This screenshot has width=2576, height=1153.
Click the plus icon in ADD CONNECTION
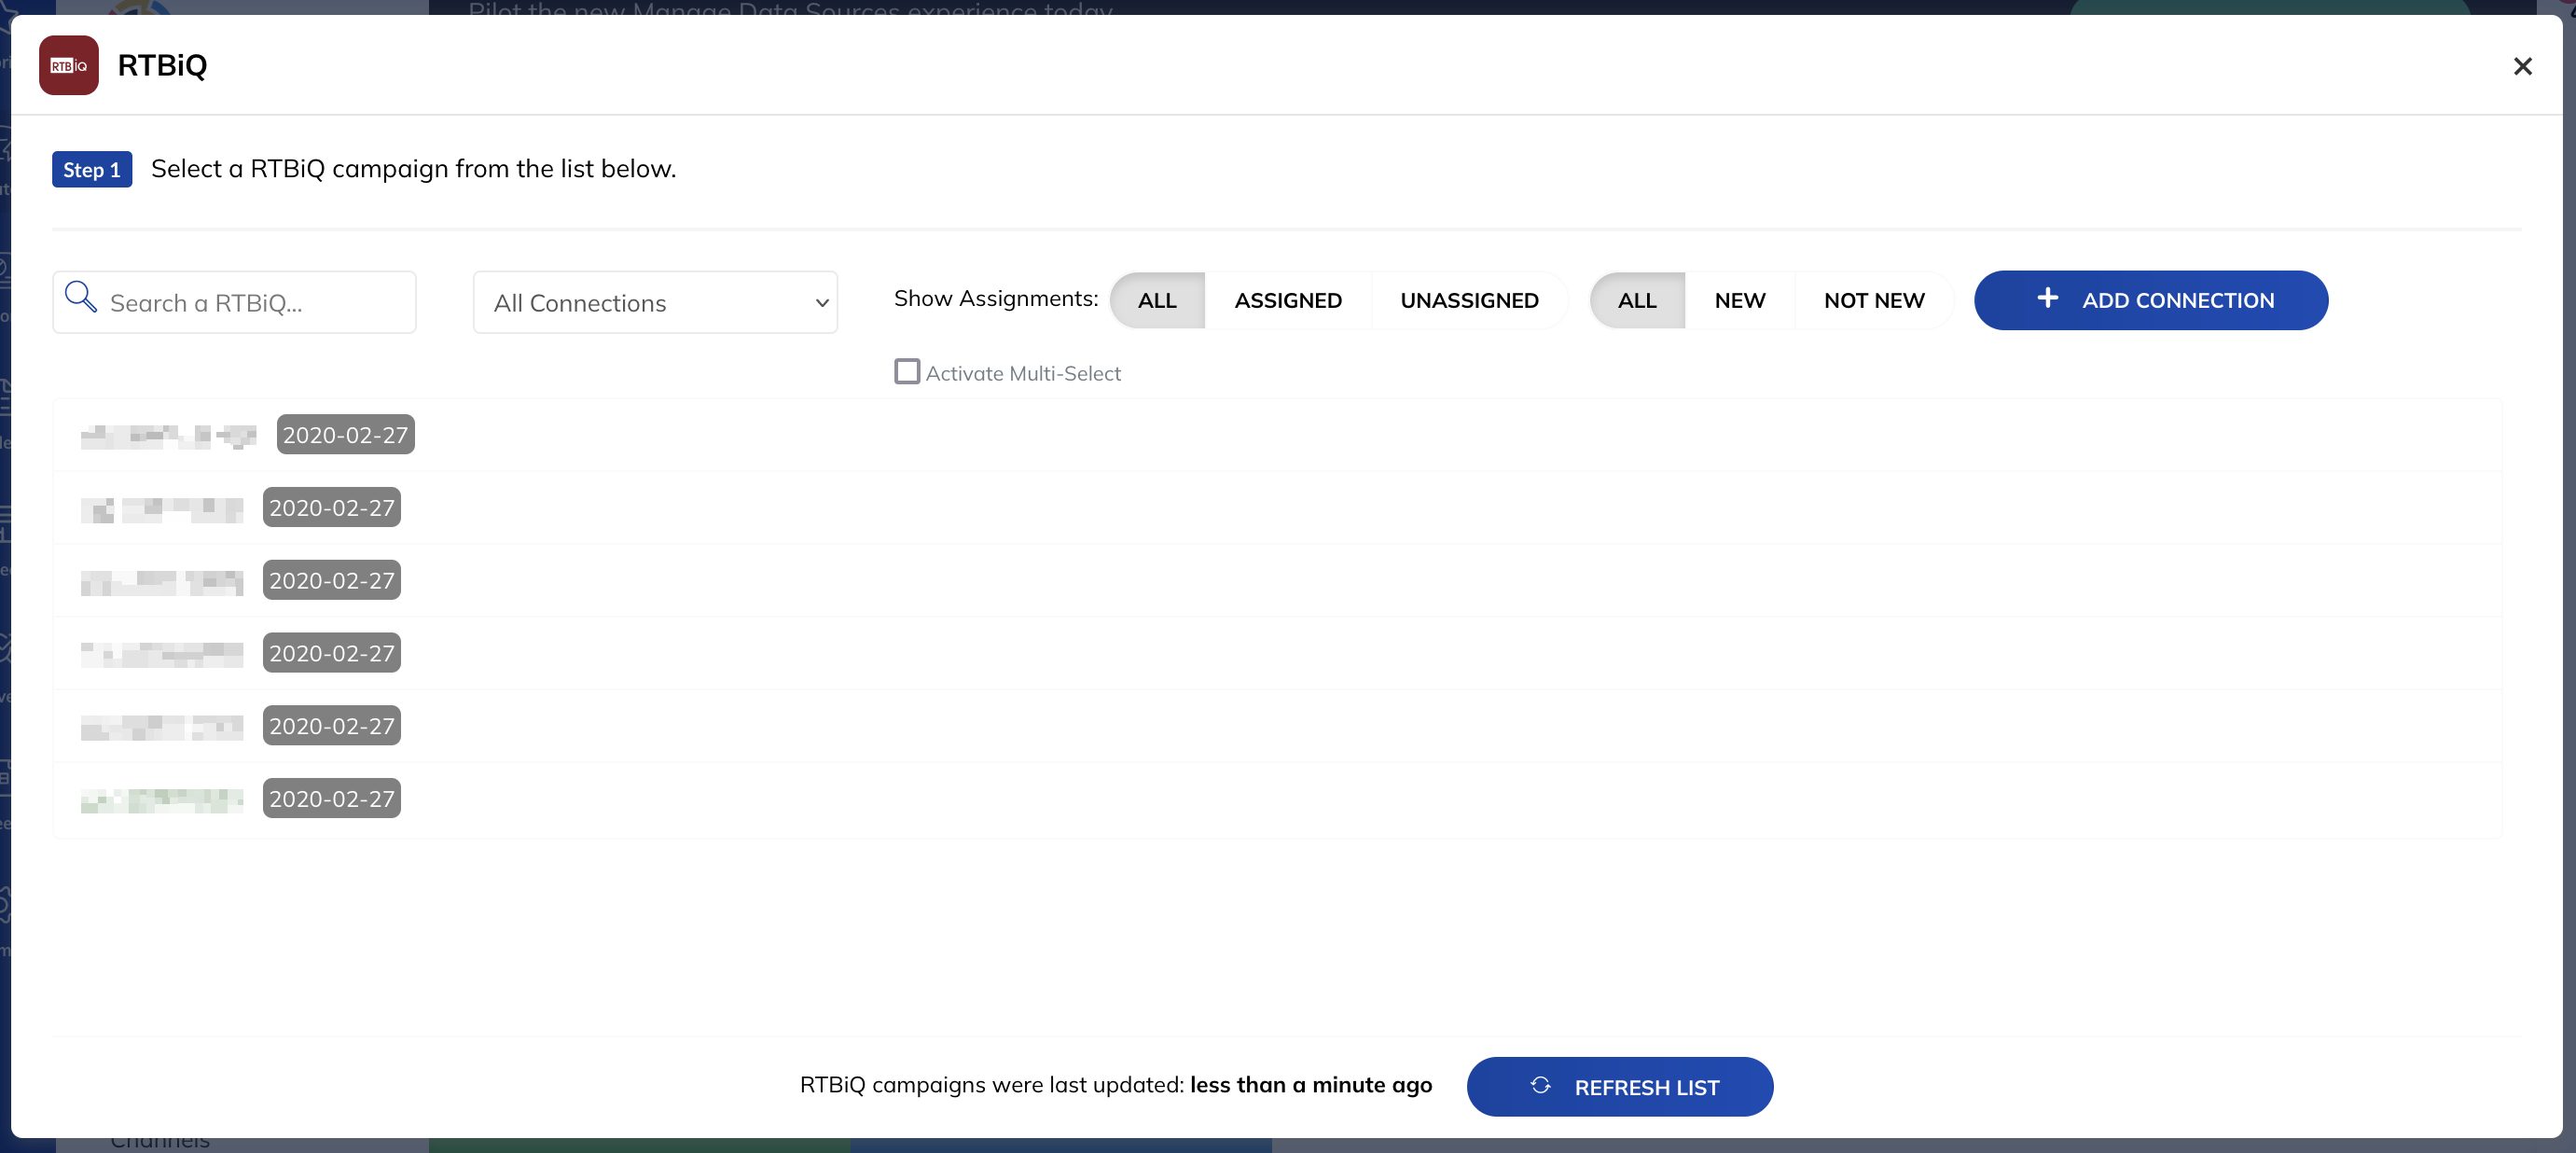tap(2047, 298)
